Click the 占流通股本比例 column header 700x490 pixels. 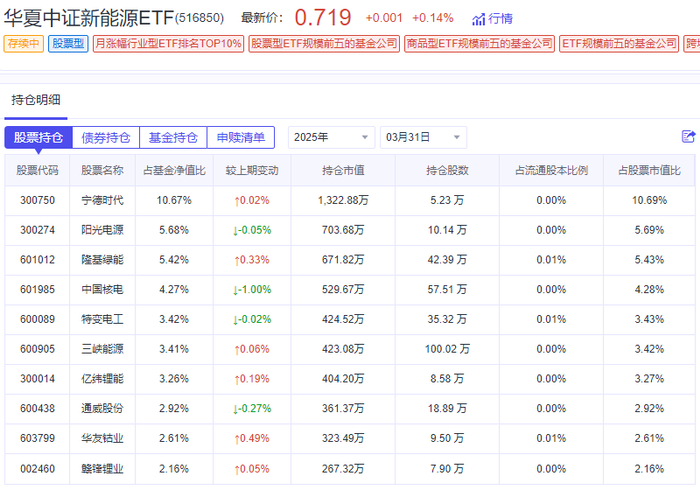551,170
